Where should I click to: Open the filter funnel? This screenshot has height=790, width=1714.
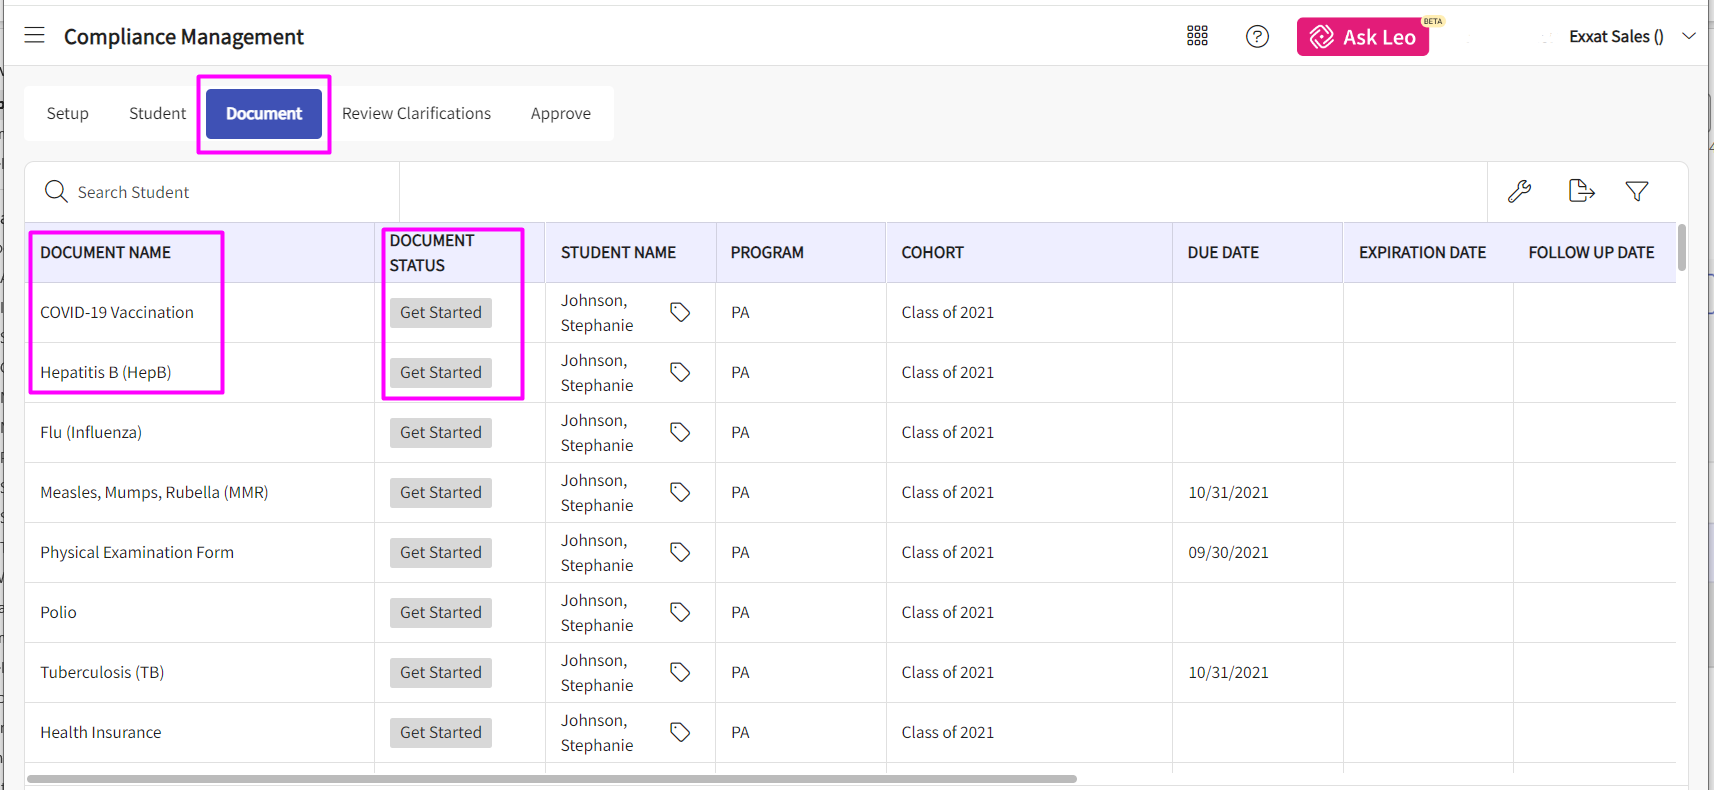[1637, 191]
